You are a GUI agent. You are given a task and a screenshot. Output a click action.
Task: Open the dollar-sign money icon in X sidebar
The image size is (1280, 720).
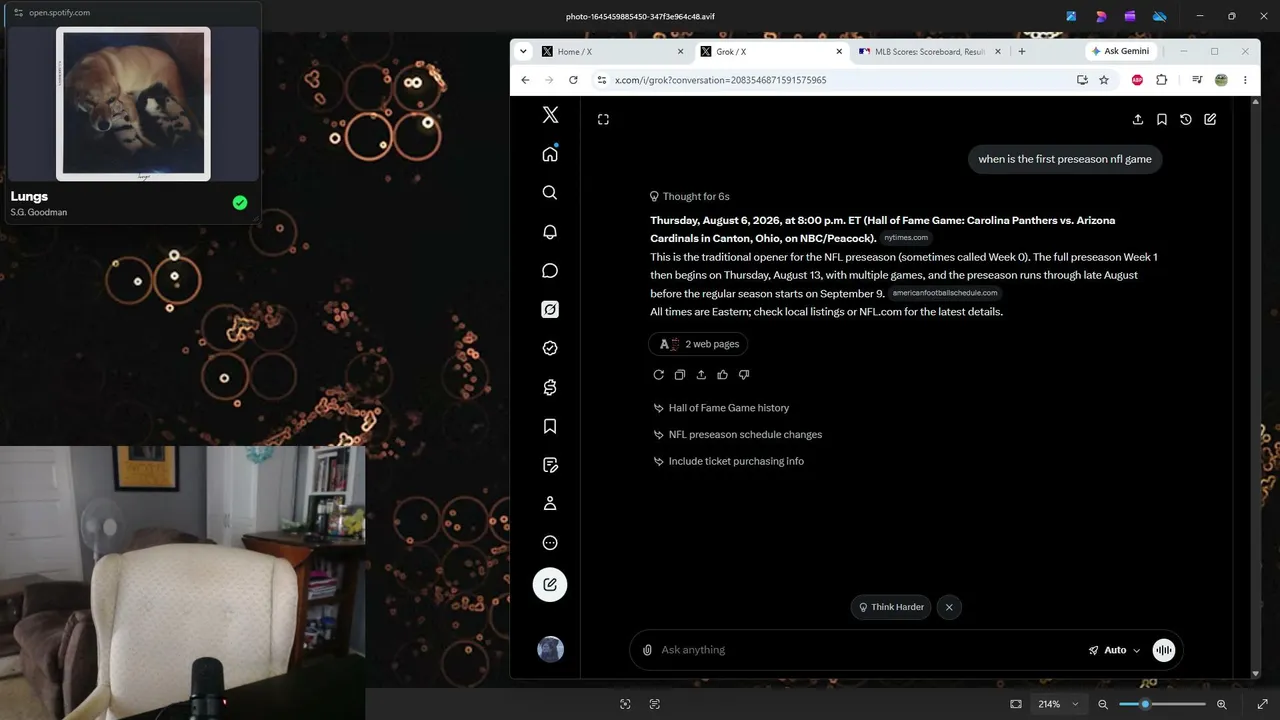click(x=550, y=388)
